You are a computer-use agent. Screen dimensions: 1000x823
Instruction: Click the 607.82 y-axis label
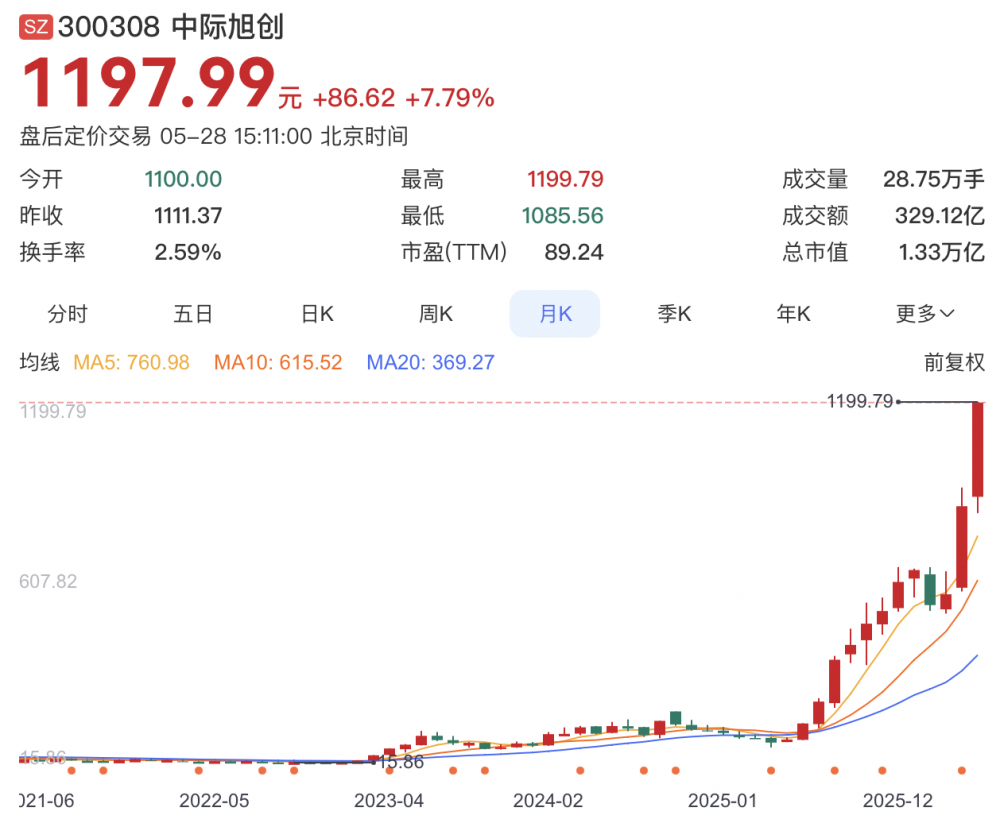(48, 581)
